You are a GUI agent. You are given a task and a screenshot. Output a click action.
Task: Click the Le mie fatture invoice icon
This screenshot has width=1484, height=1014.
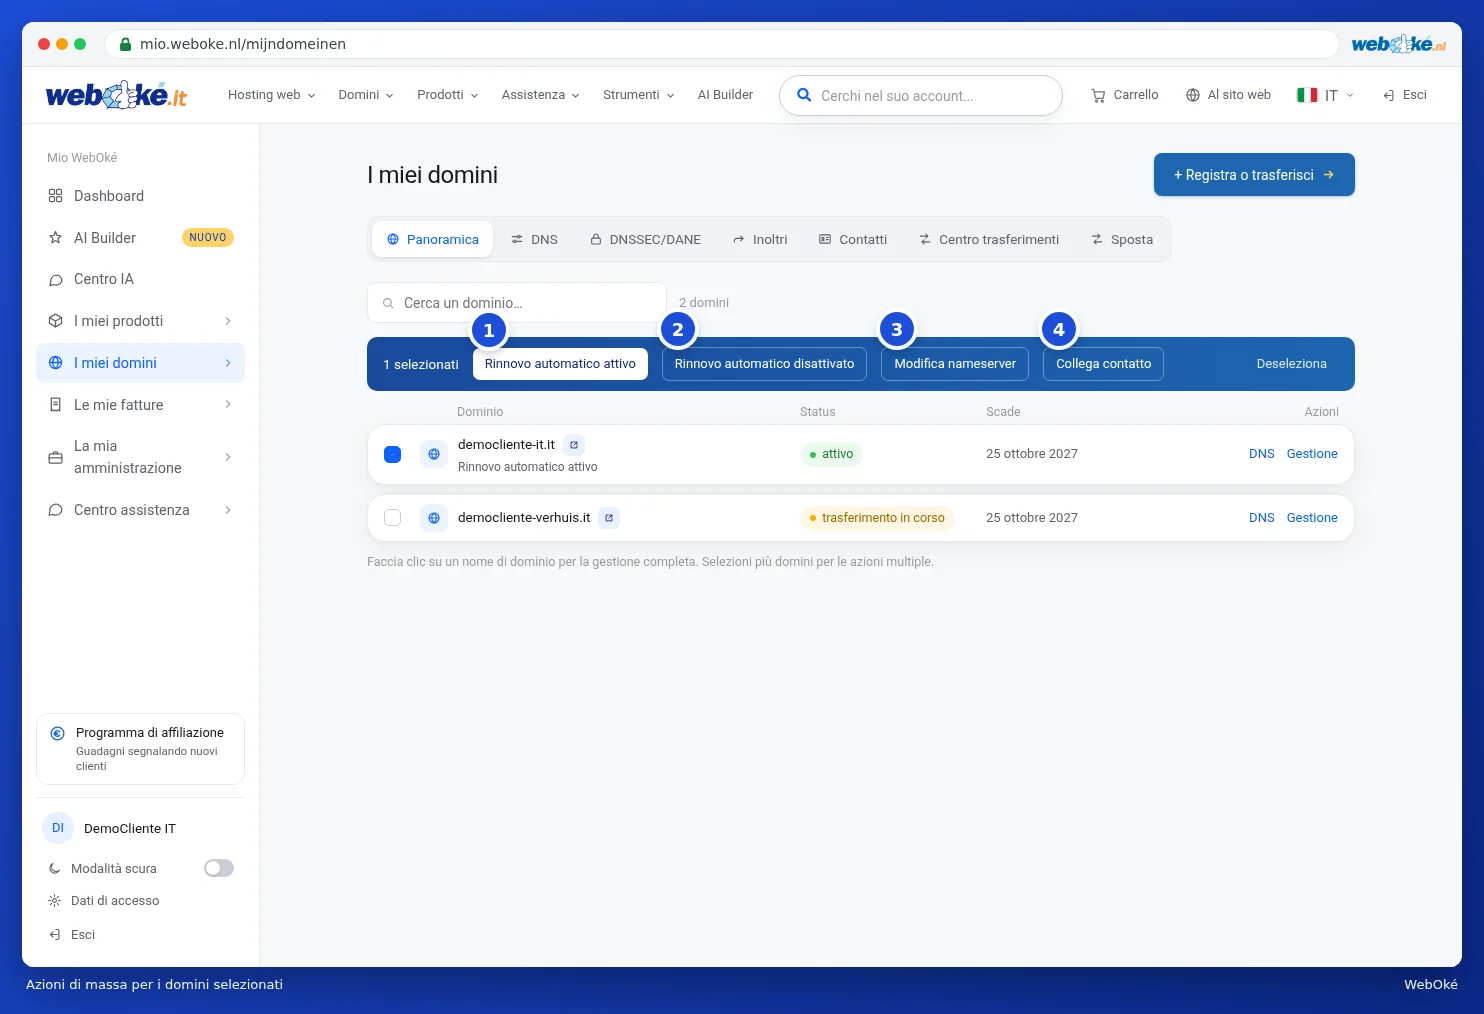pos(56,405)
